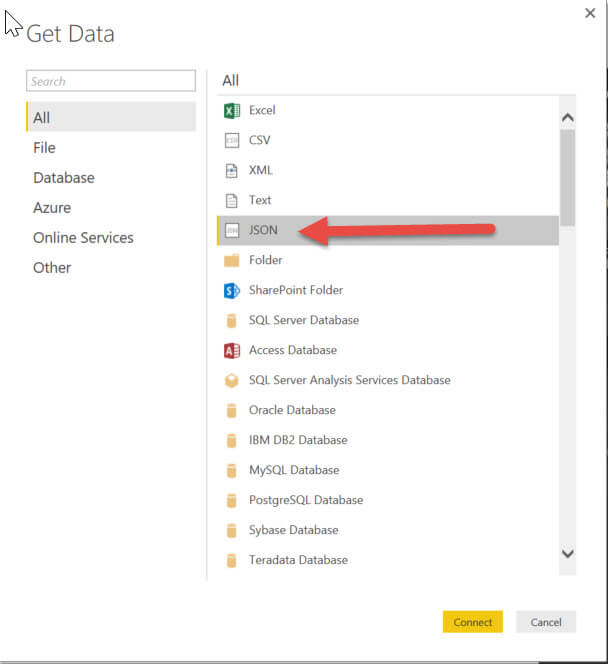Select the JSON source icon
The image size is (608, 664).
pyautogui.click(x=232, y=230)
